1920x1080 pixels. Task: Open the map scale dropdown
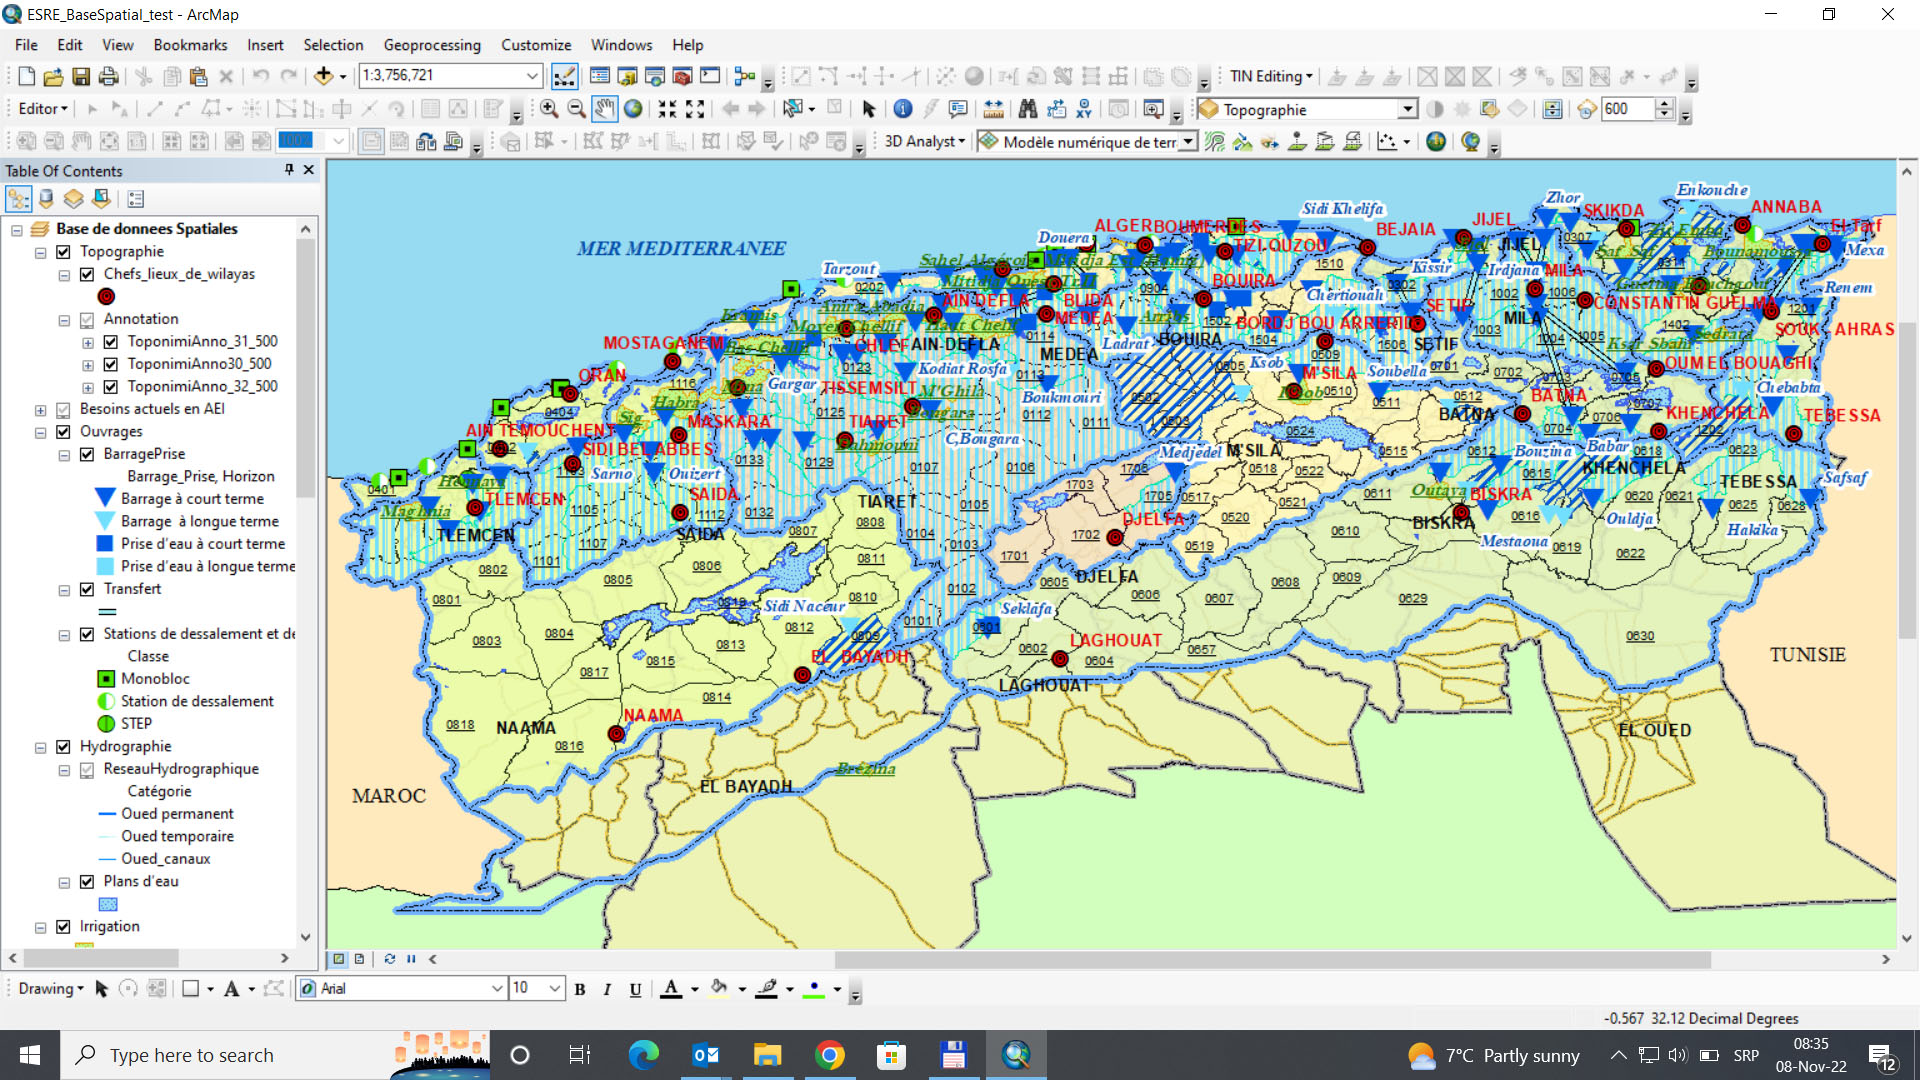(x=532, y=76)
